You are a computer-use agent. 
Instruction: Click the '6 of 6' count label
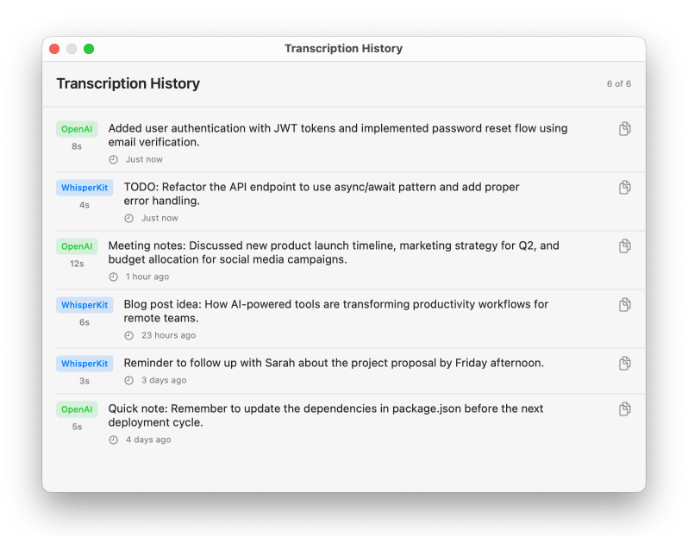point(618,84)
